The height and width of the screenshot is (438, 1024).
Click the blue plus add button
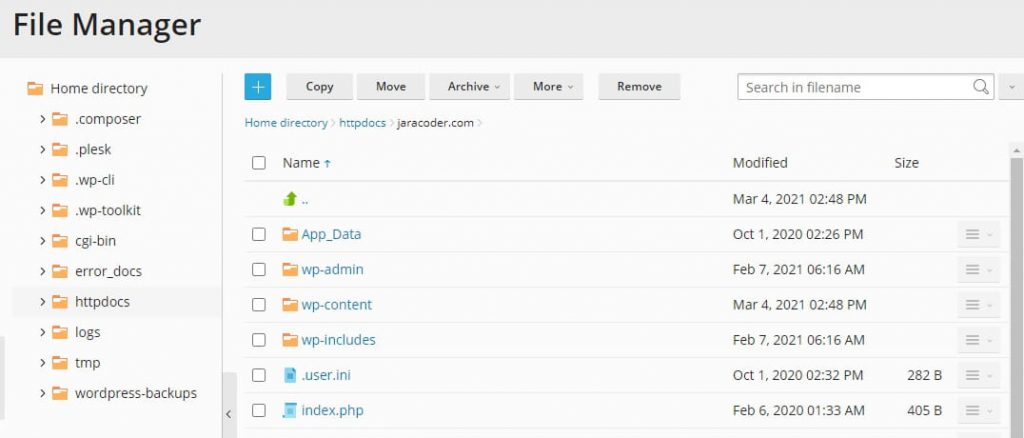(x=257, y=87)
